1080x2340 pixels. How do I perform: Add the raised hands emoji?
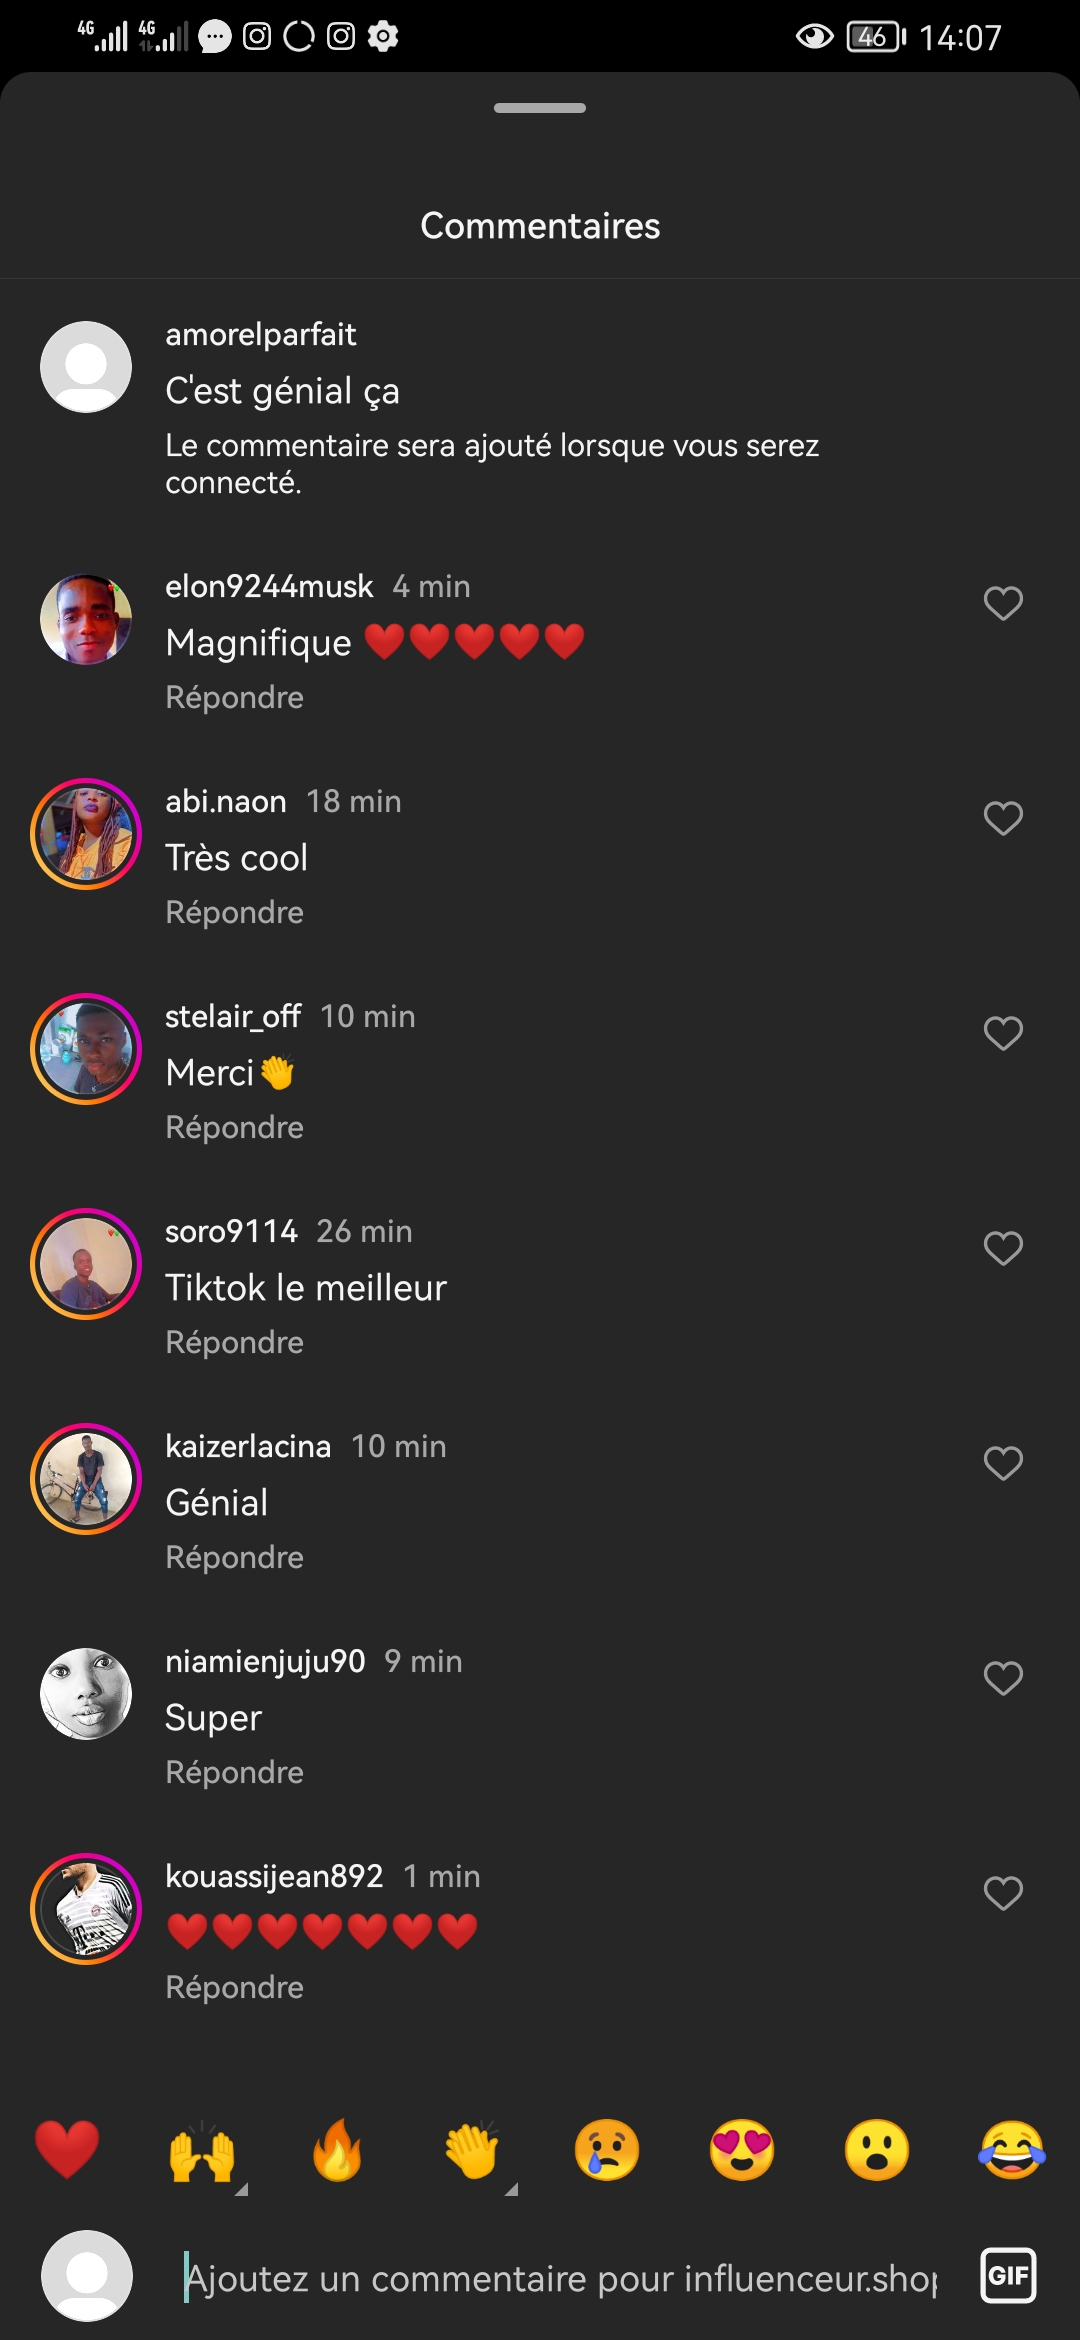click(x=202, y=2150)
